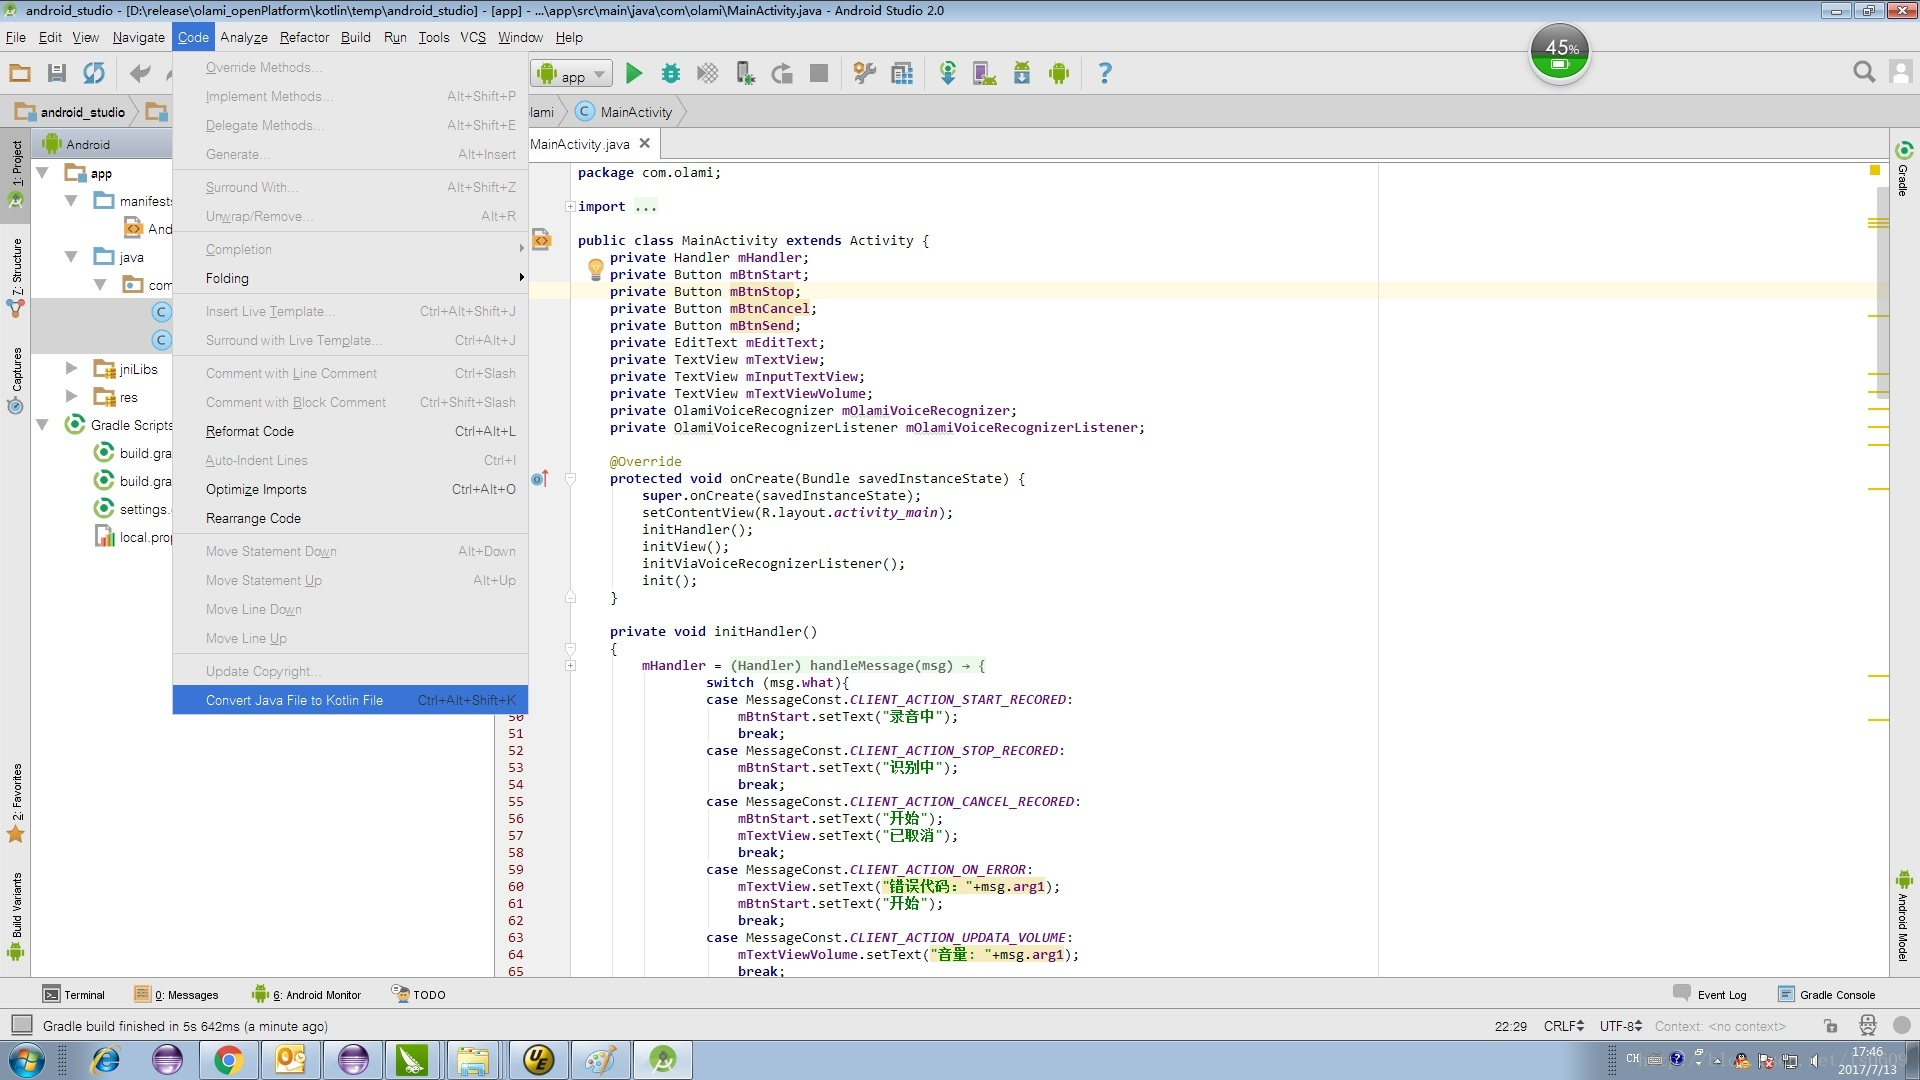Select Convert Java File to Kotlin File
This screenshot has height=1080, width=1920.
[x=294, y=700]
